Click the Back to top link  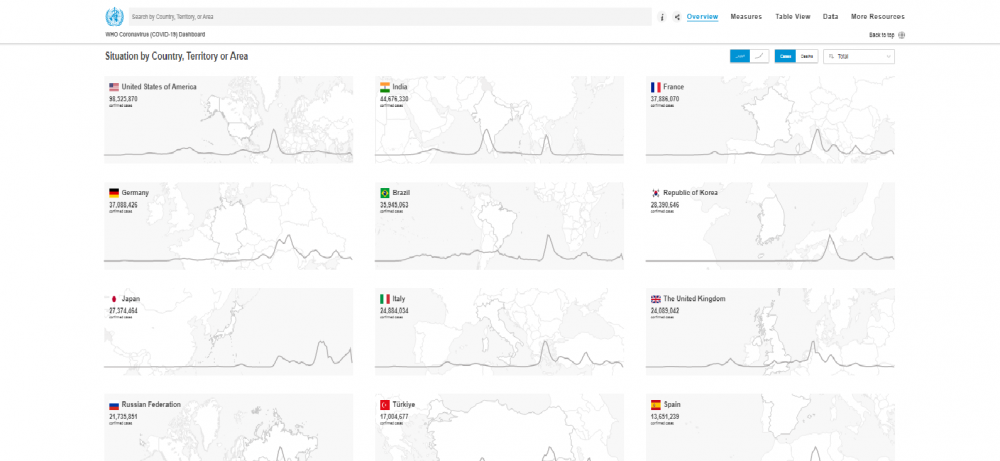(x=881, y=35)
